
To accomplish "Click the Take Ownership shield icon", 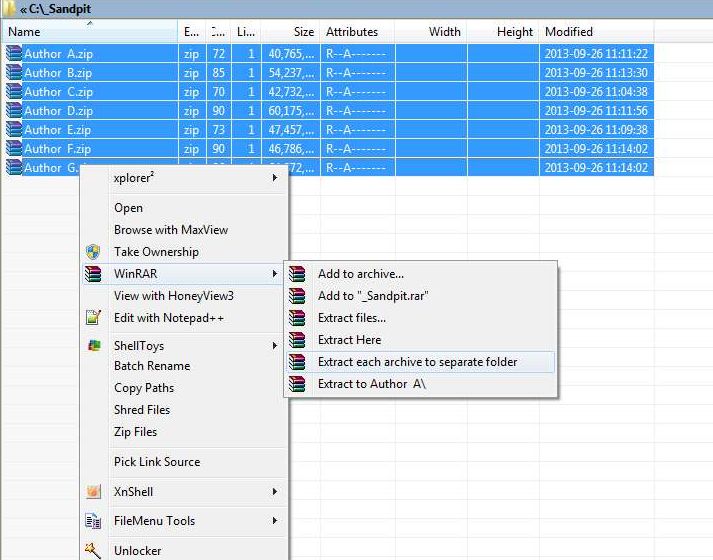I will tap(93, 252).
